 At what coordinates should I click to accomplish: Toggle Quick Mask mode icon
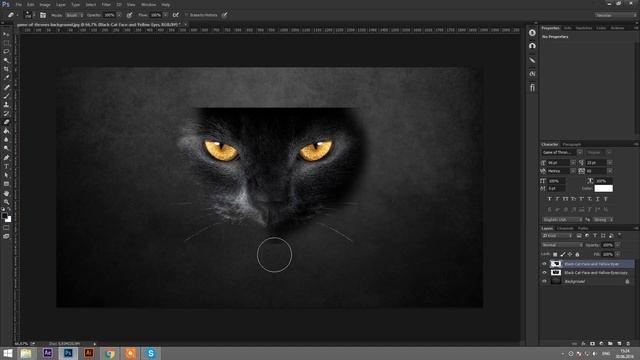[6, 228]
